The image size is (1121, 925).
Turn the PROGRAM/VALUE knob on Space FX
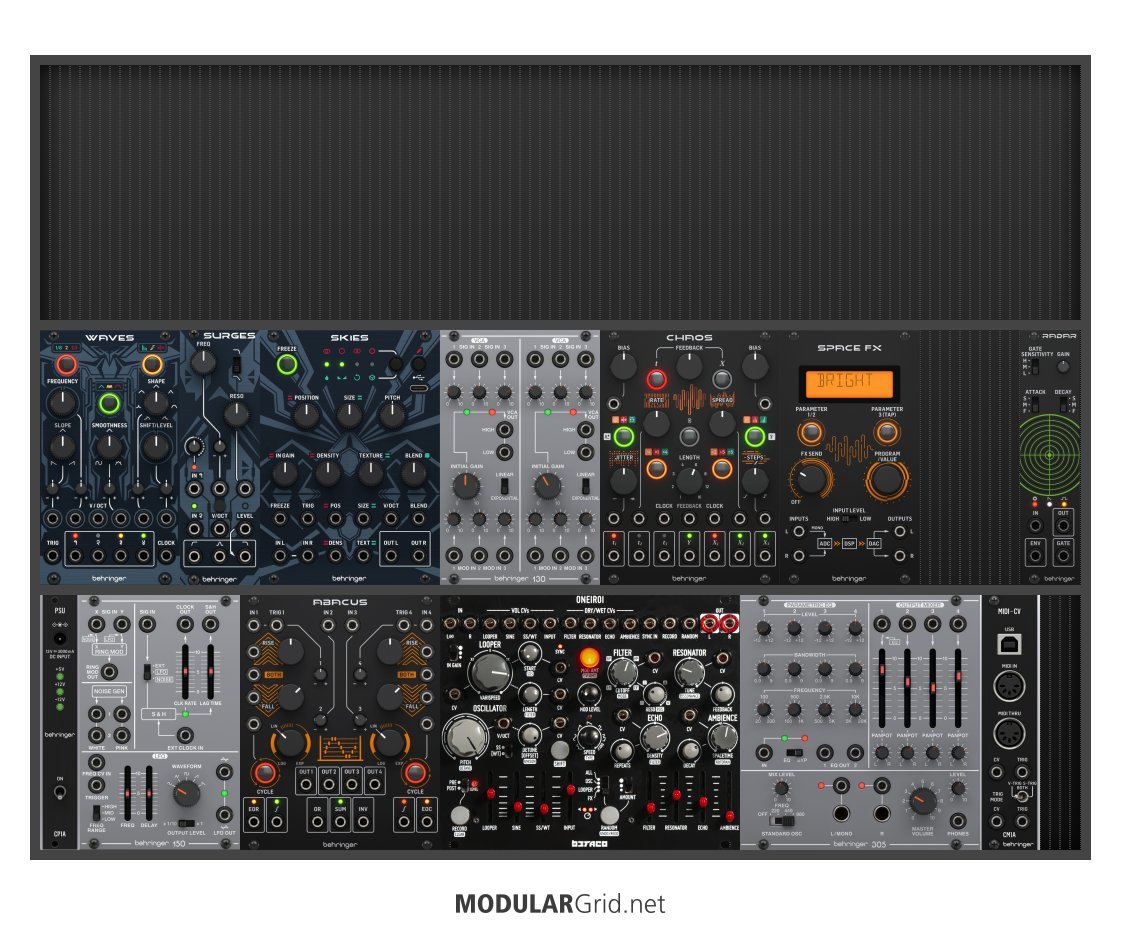pos(887,479)
